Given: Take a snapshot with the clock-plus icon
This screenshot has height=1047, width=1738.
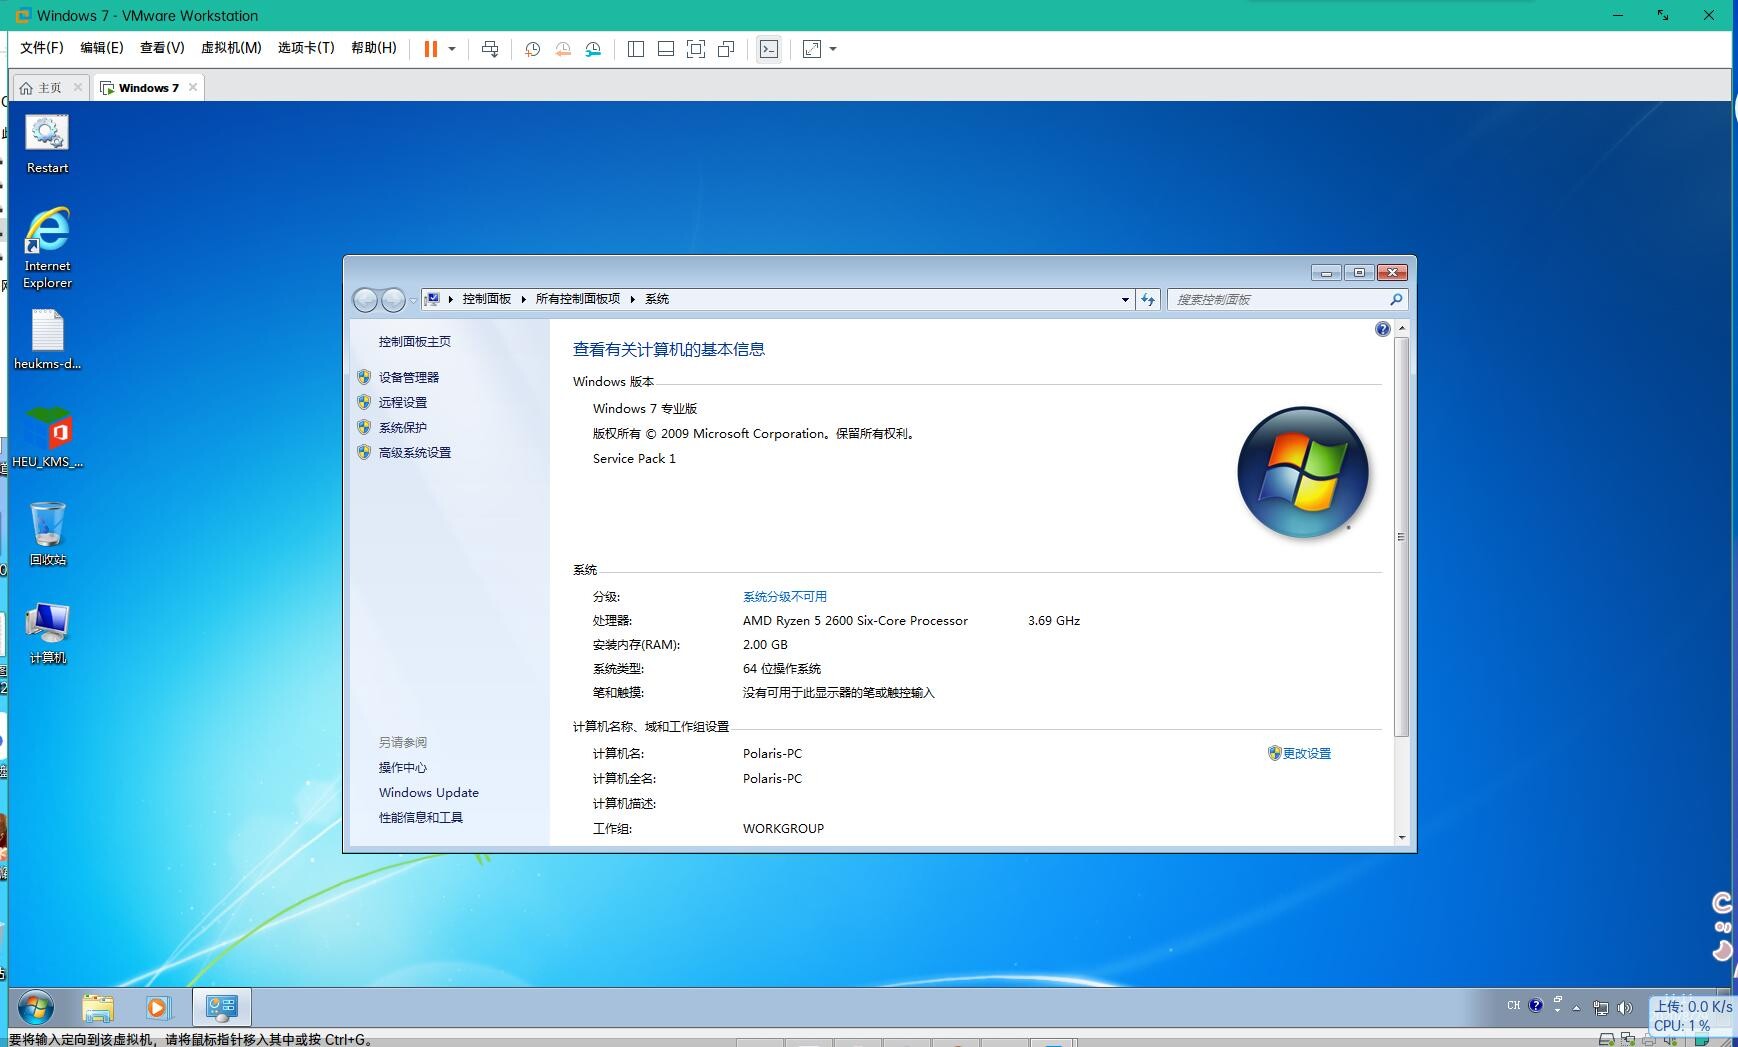Looking at the screenshot, I should 532,49.
